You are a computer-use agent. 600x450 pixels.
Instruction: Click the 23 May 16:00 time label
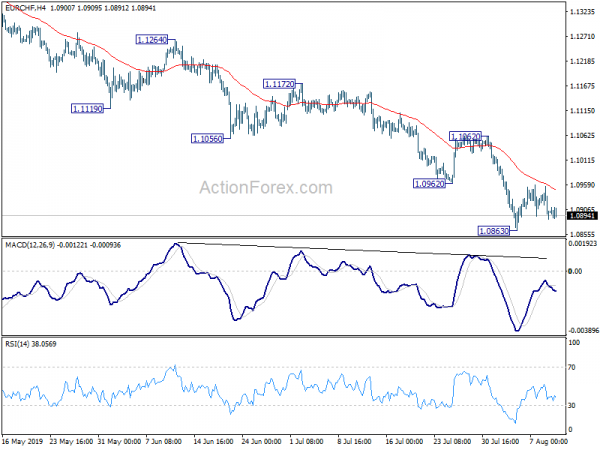coord(71,441)
